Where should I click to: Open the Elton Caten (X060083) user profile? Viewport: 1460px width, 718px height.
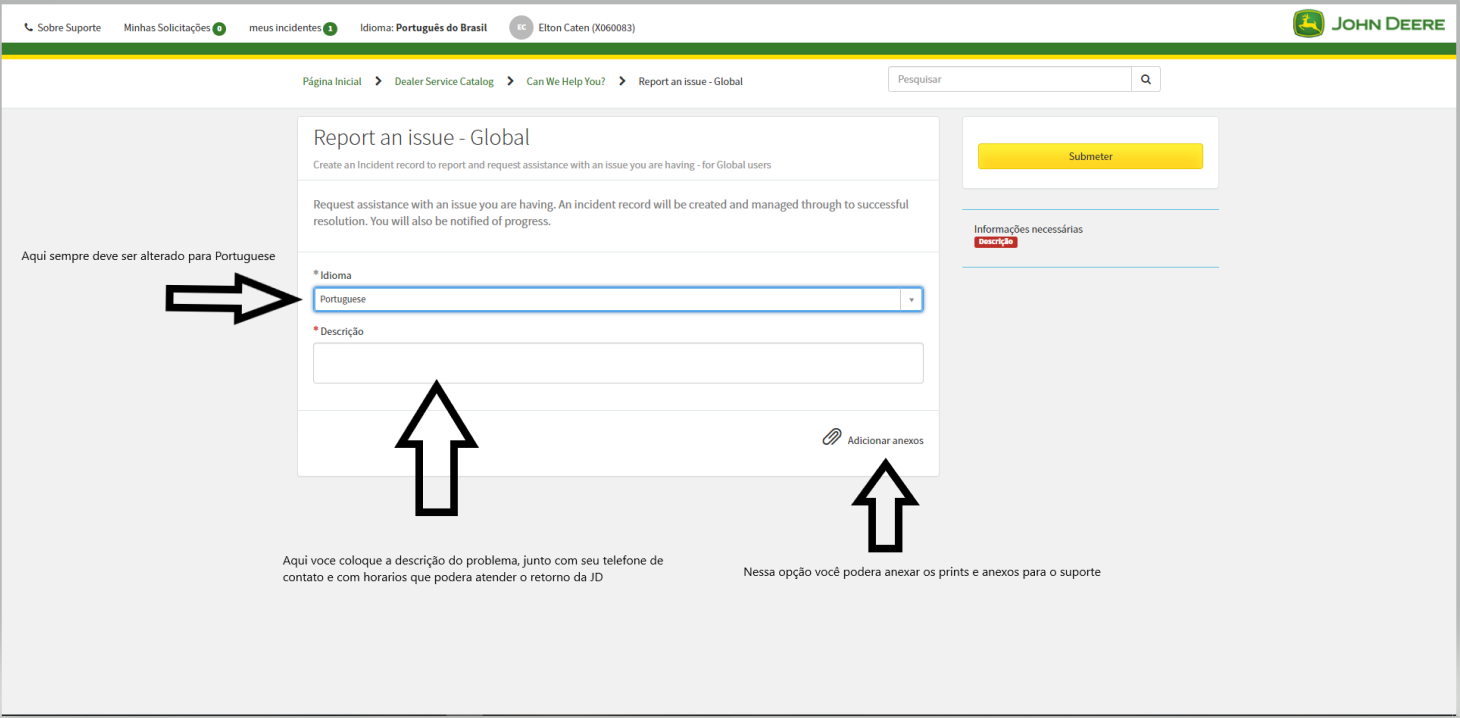586,28
